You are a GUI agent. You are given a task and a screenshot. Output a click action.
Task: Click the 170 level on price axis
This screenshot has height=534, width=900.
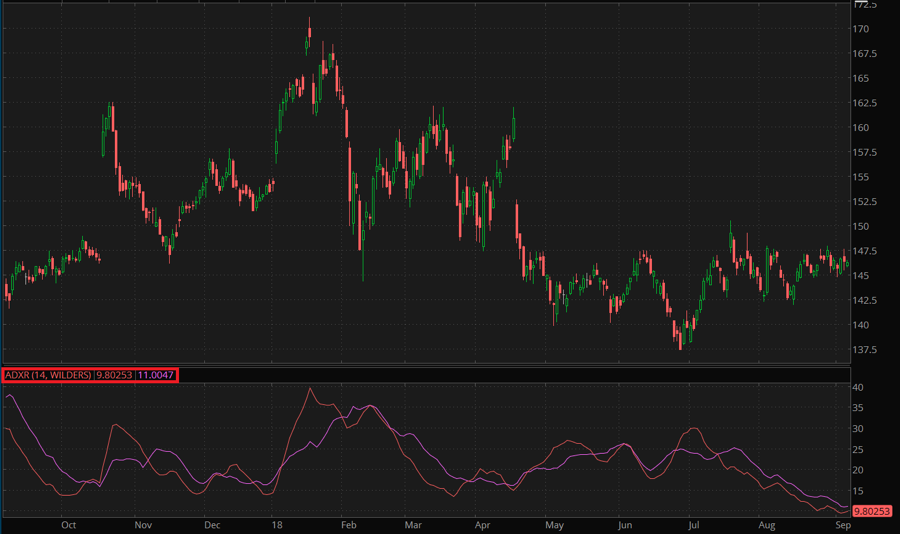(x=860, y=29)
